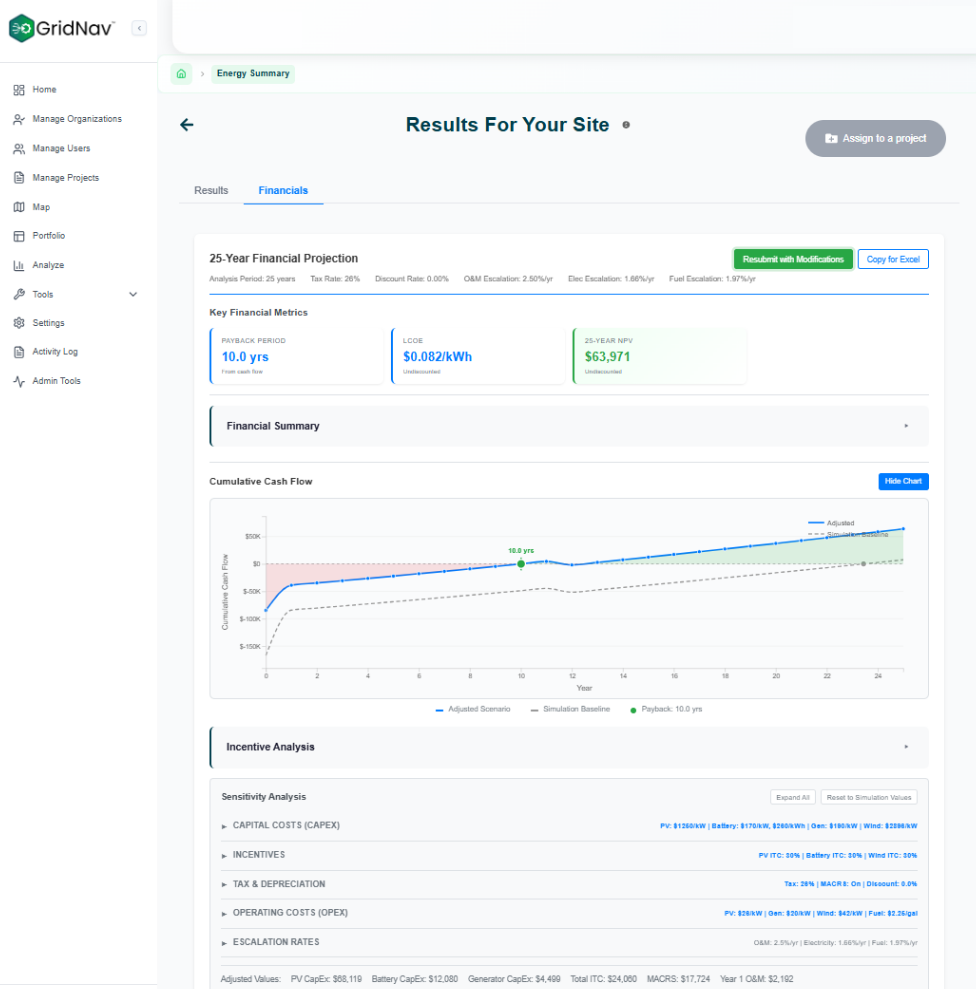The image size is (976, 989).
Task: Click the Settings gear icon
Action: (x=18, y=323)
